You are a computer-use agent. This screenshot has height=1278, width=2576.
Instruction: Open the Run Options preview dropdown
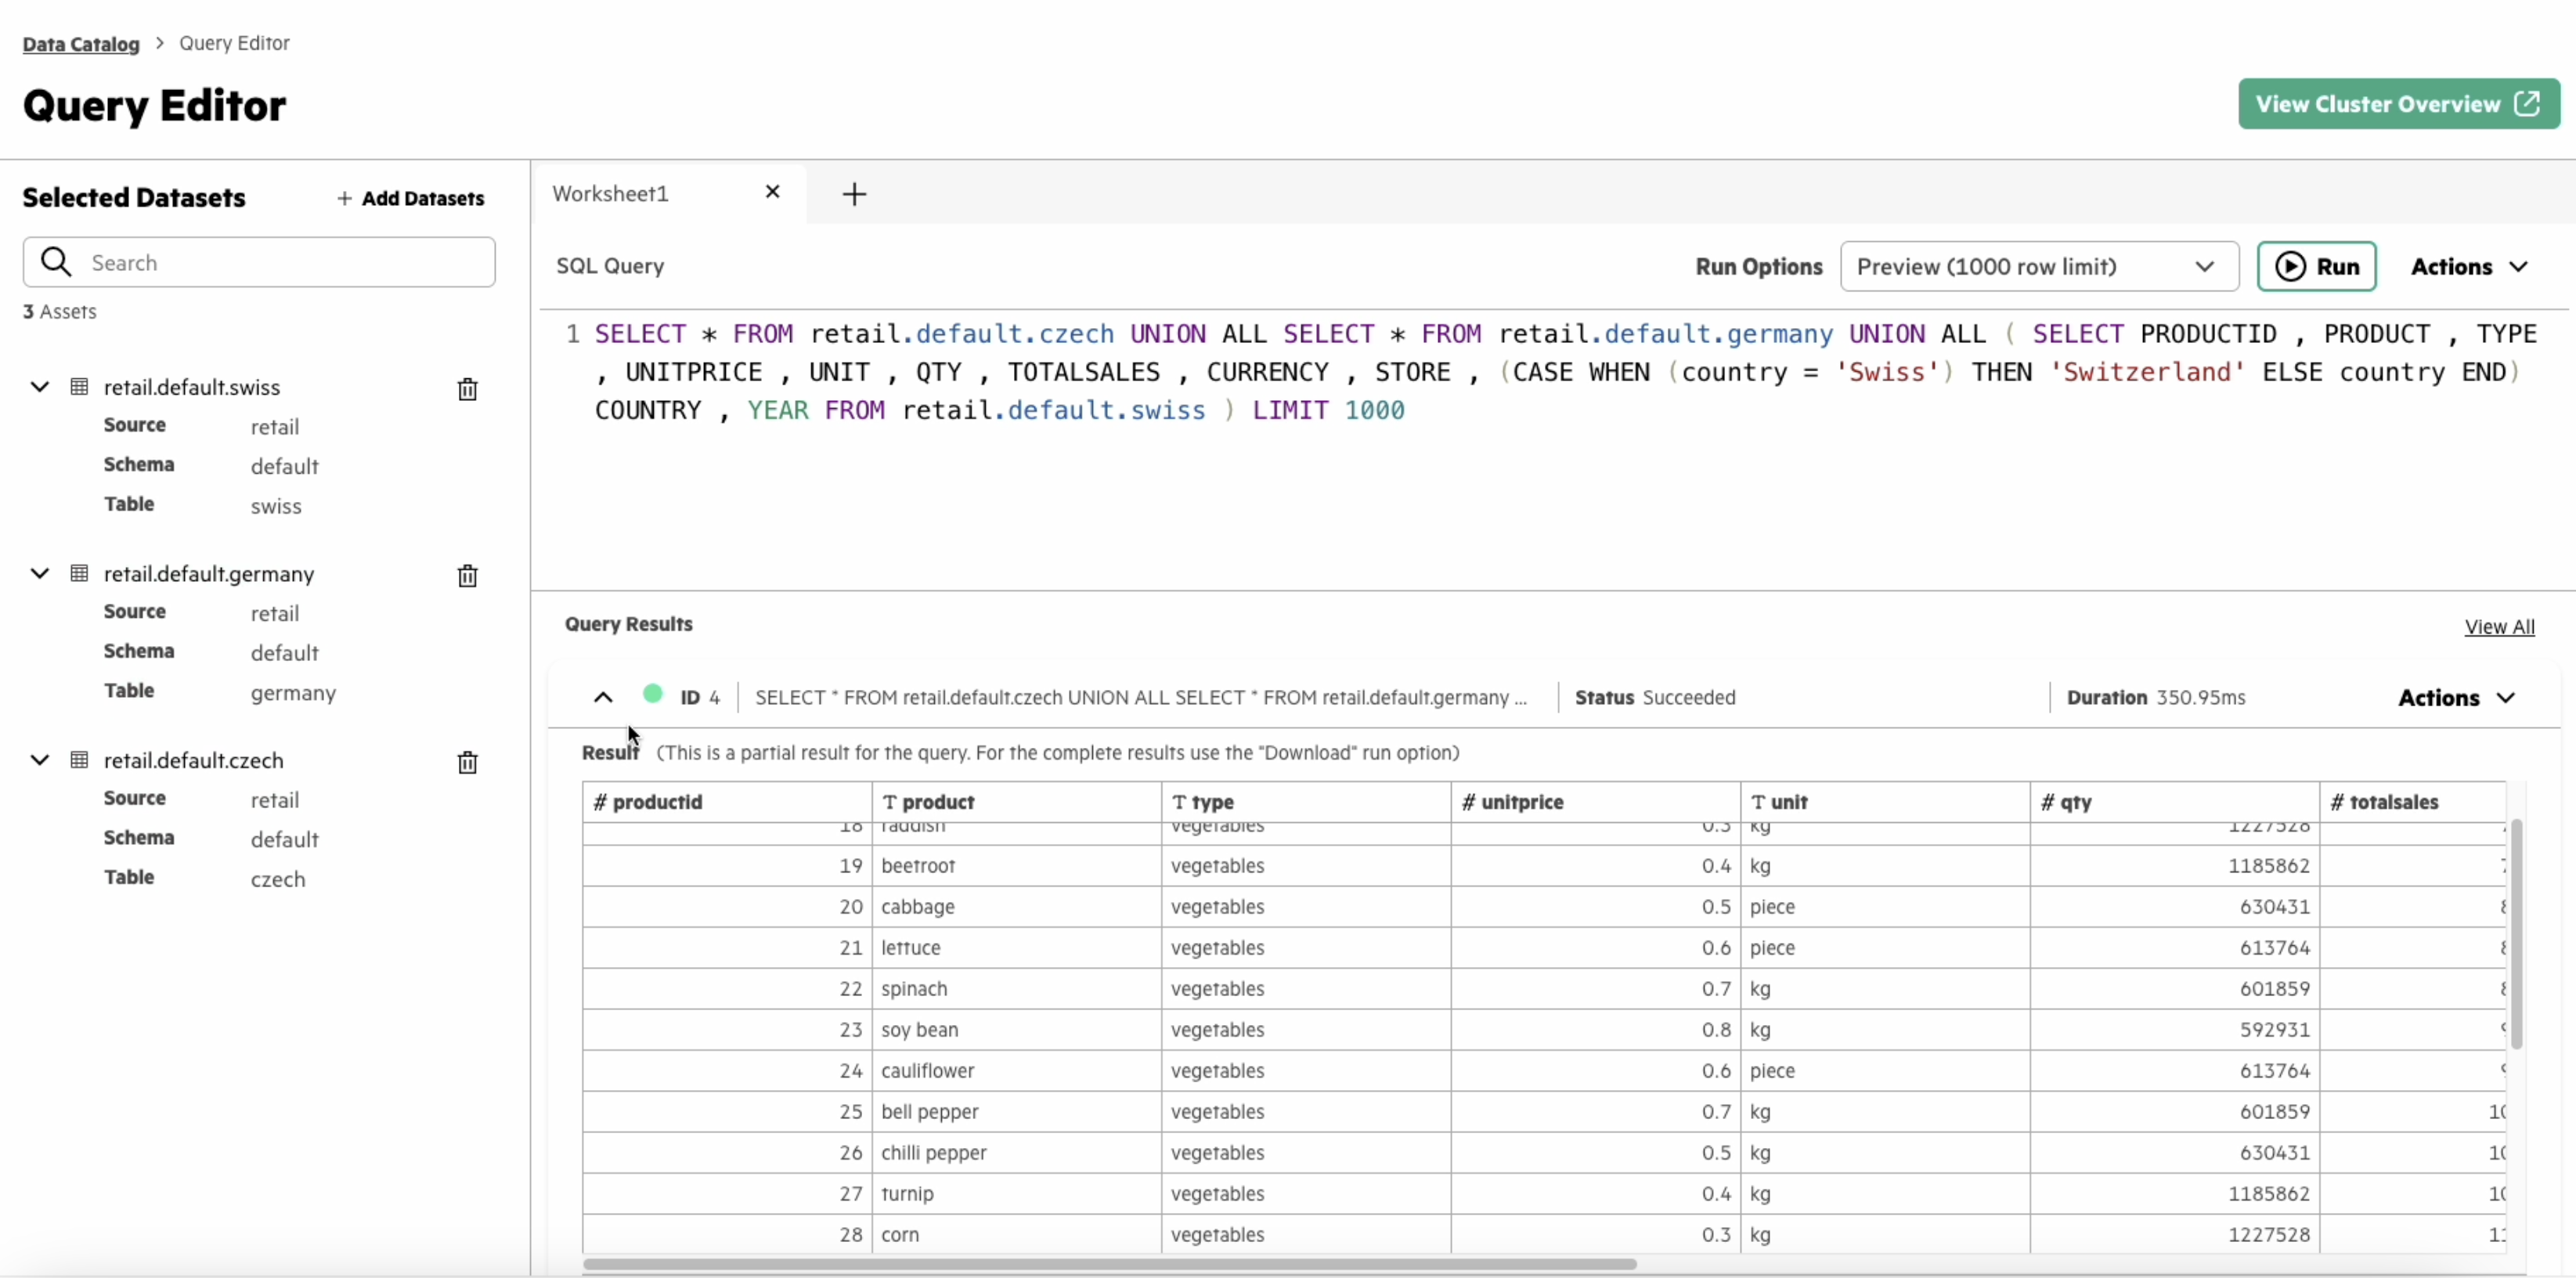[2039, 266]
